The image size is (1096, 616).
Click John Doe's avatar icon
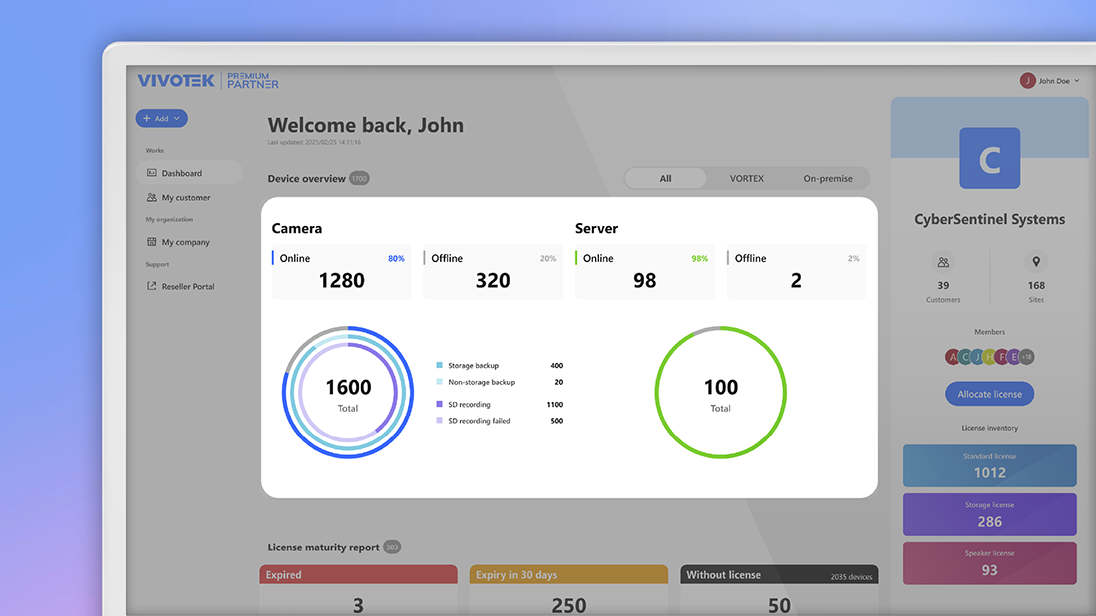pos(1027,81)
